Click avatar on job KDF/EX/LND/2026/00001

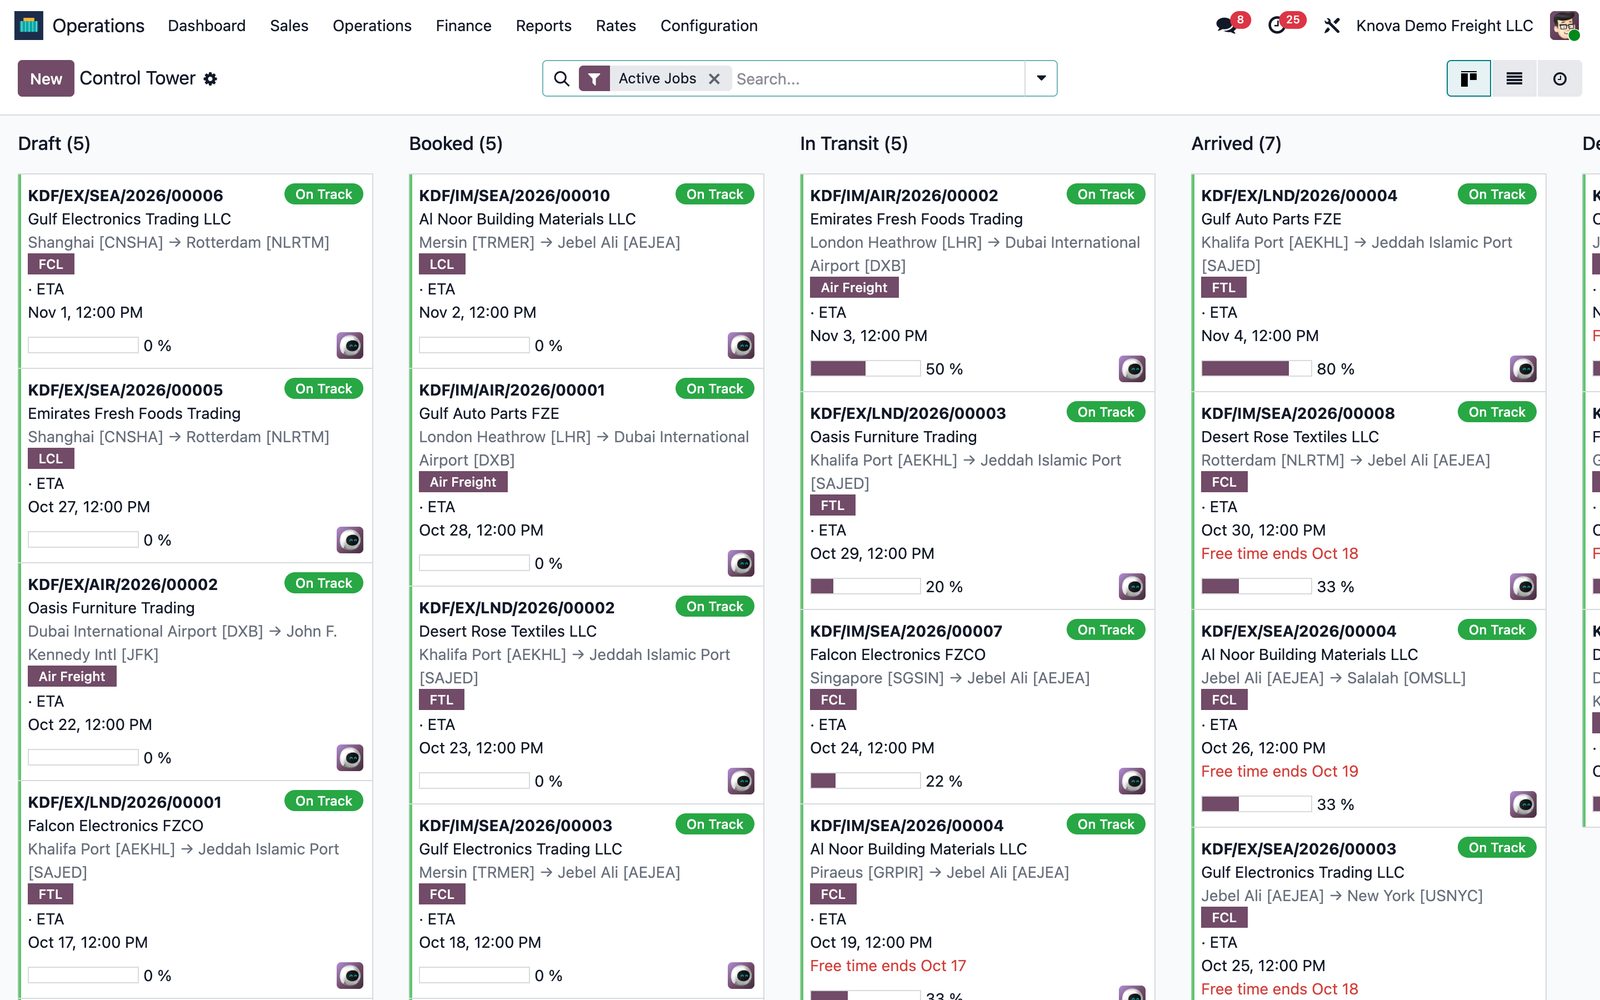(350, 976)
